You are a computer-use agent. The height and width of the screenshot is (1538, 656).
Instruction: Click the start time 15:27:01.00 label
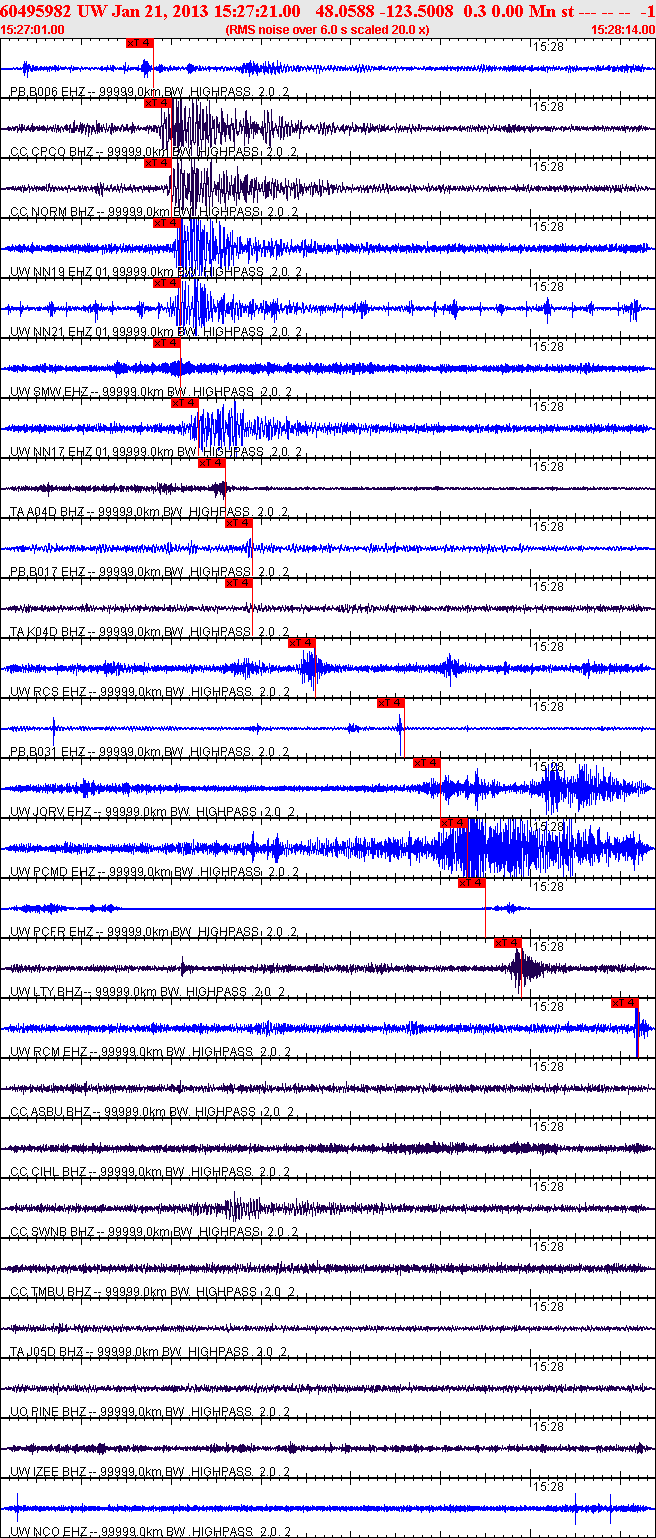33,29
